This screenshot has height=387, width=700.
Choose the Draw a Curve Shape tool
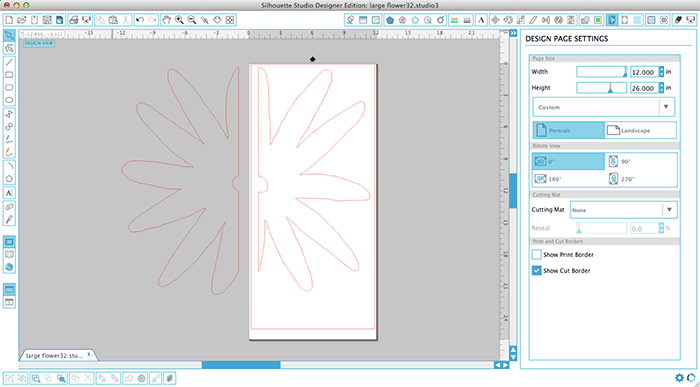(x=9, y=127)
